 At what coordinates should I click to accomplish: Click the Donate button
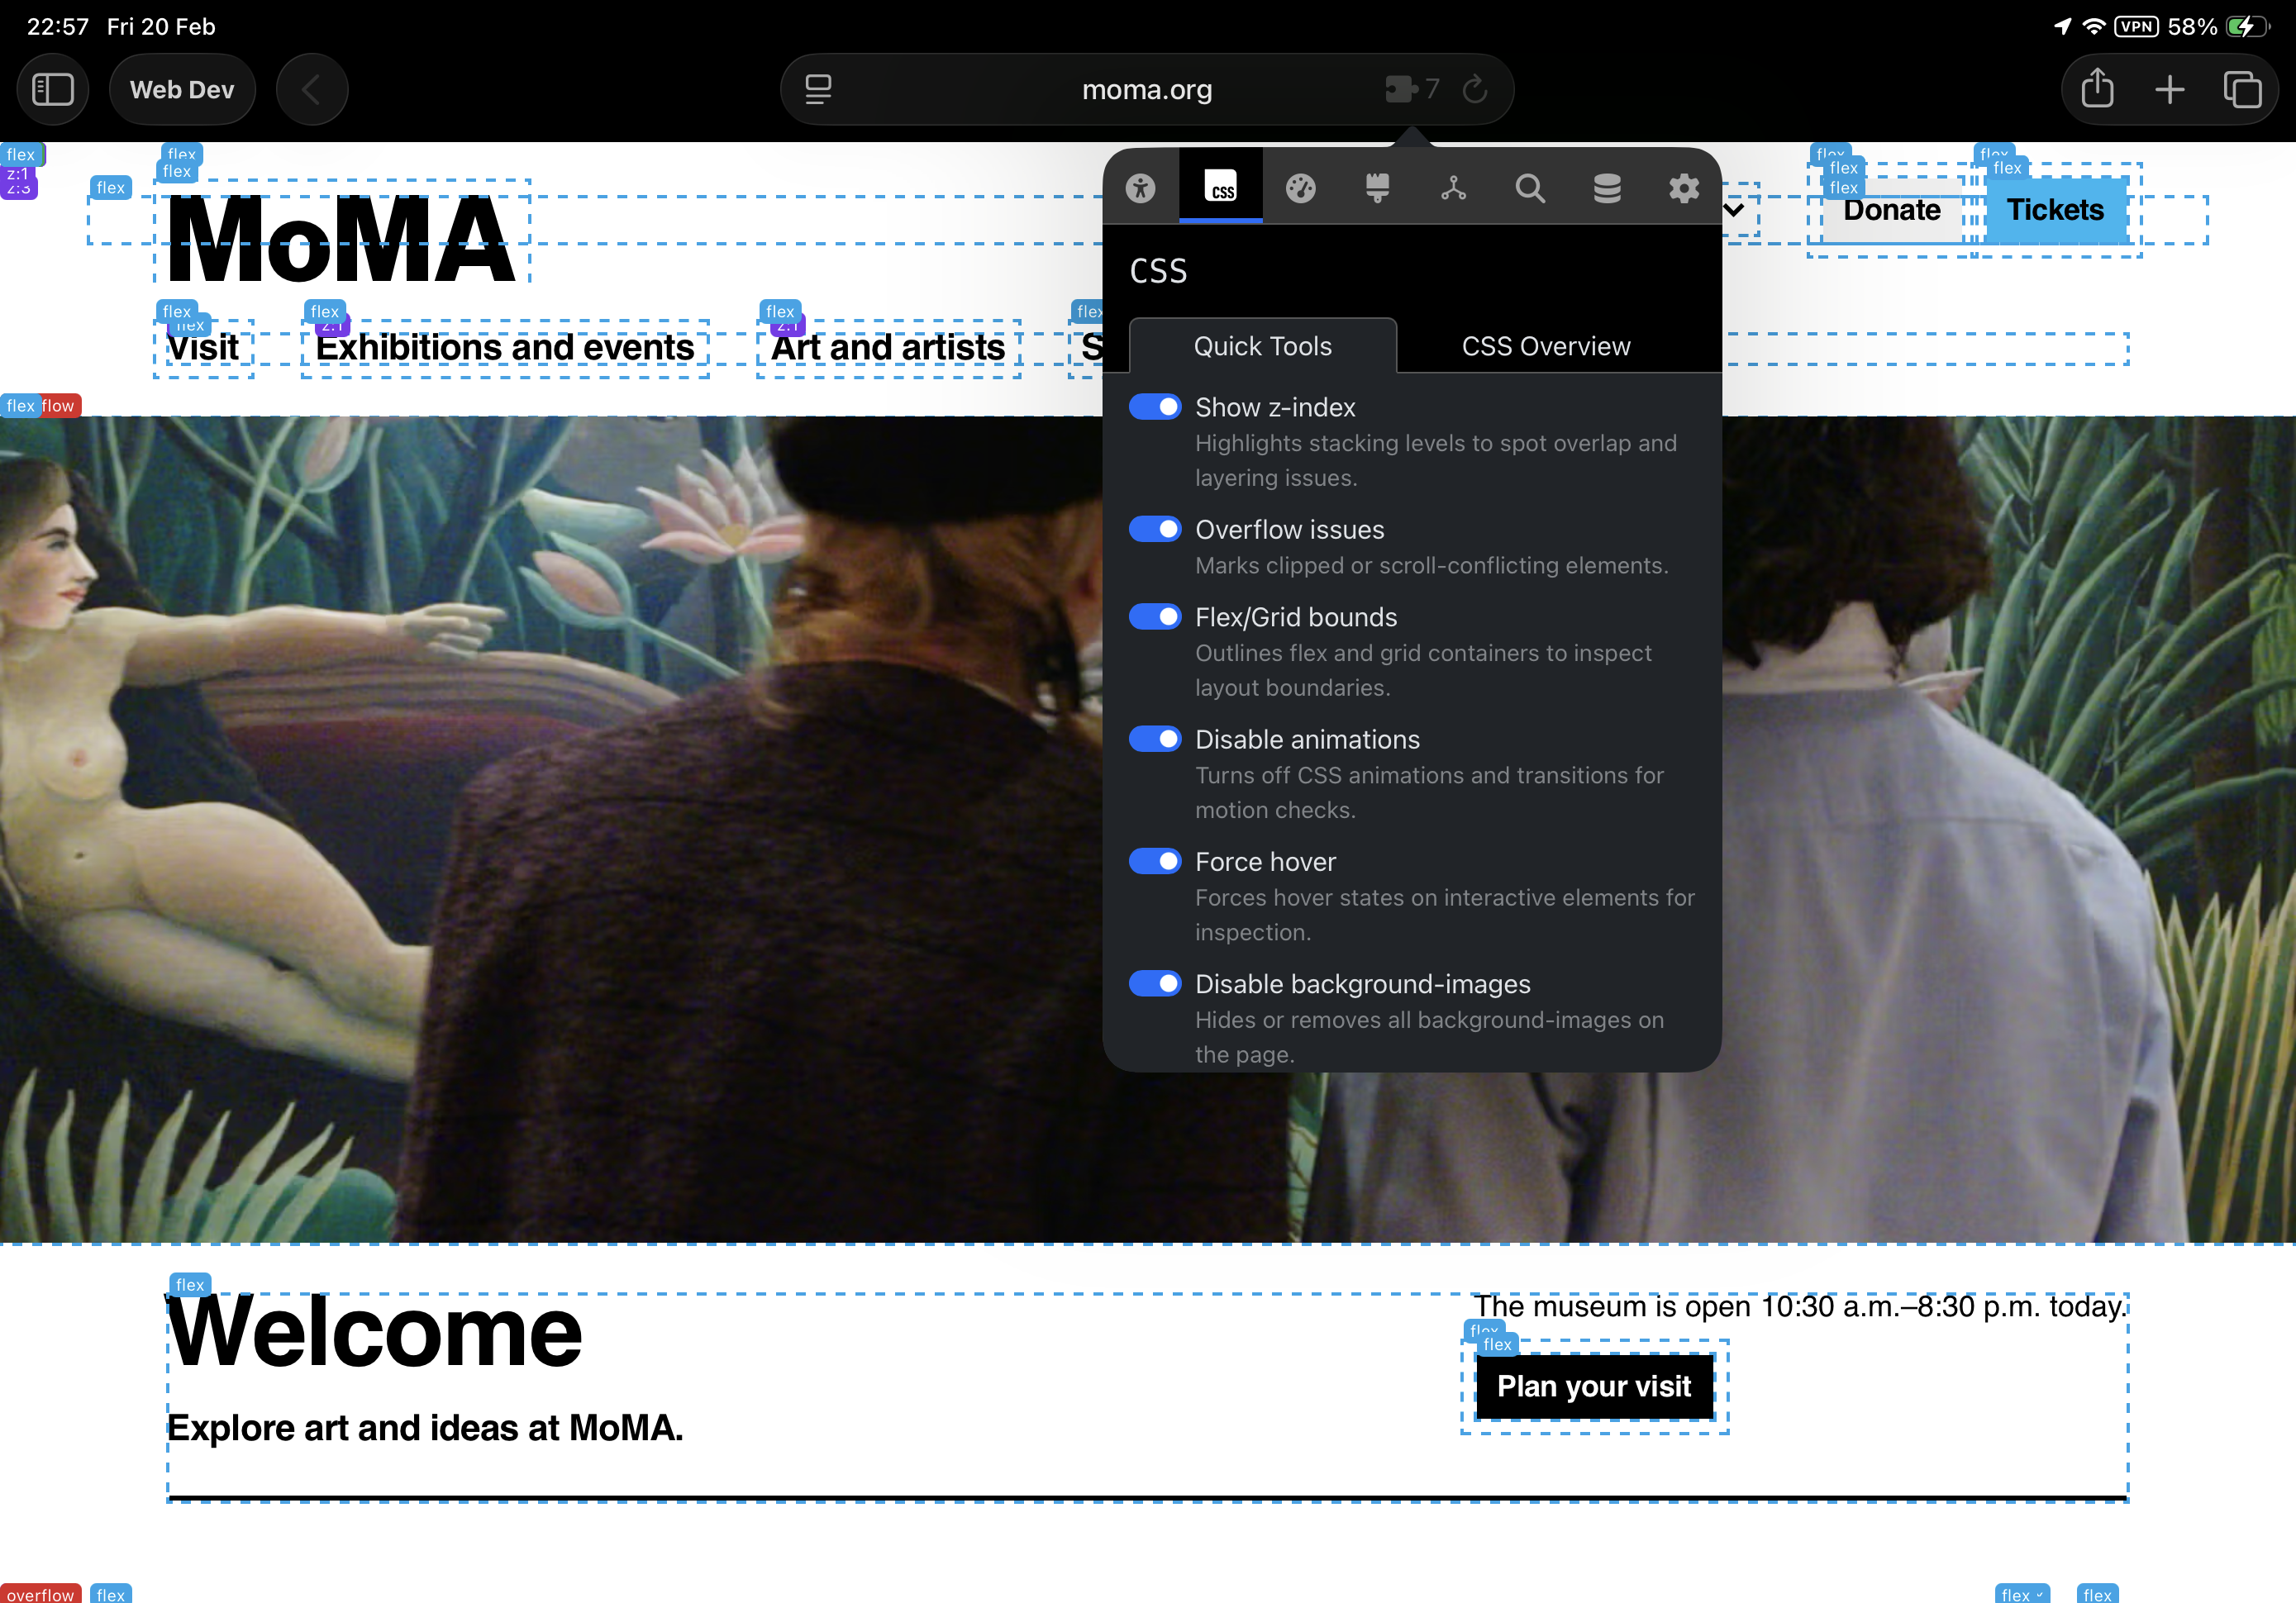1892,210
